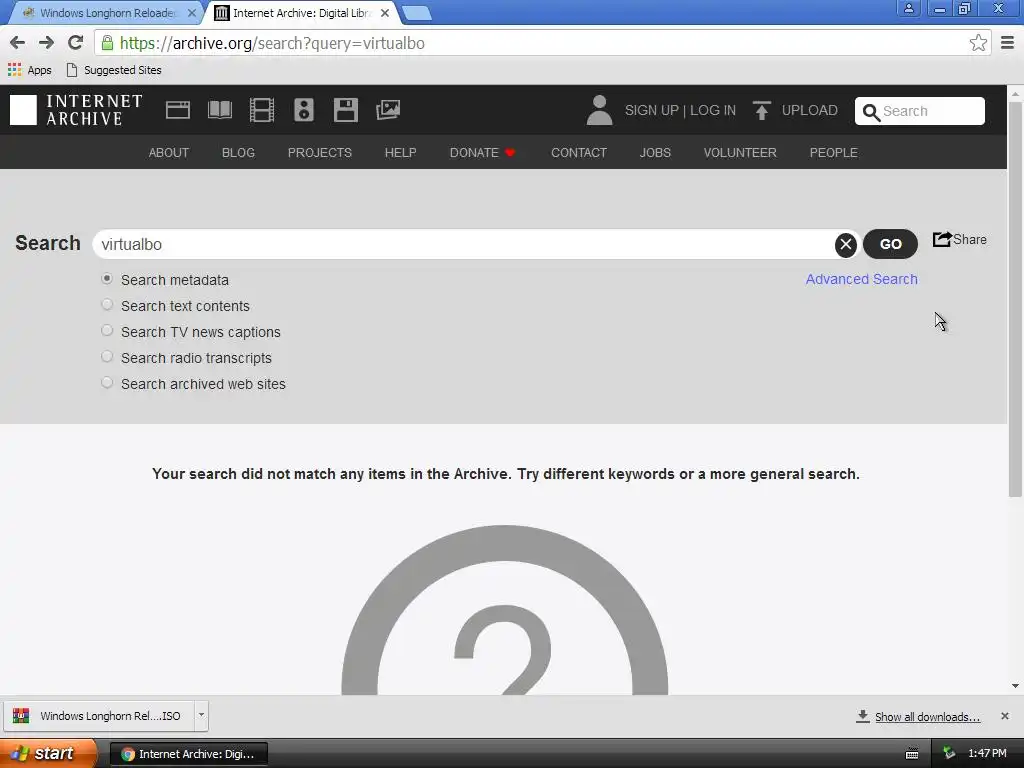1024x768 pixels.
Task: Open the PROJECTS menu item
Action: pyautogui.click(x=320, y=153)
